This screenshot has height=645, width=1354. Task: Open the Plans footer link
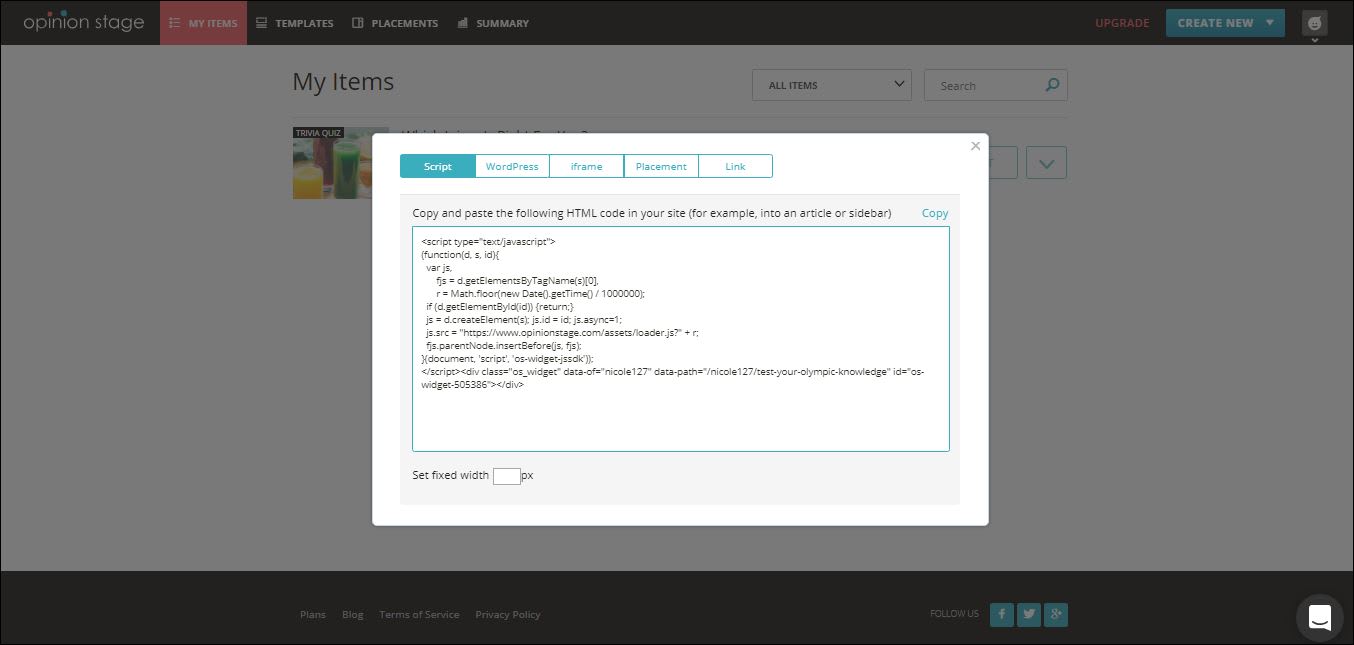tap(313, 614)
